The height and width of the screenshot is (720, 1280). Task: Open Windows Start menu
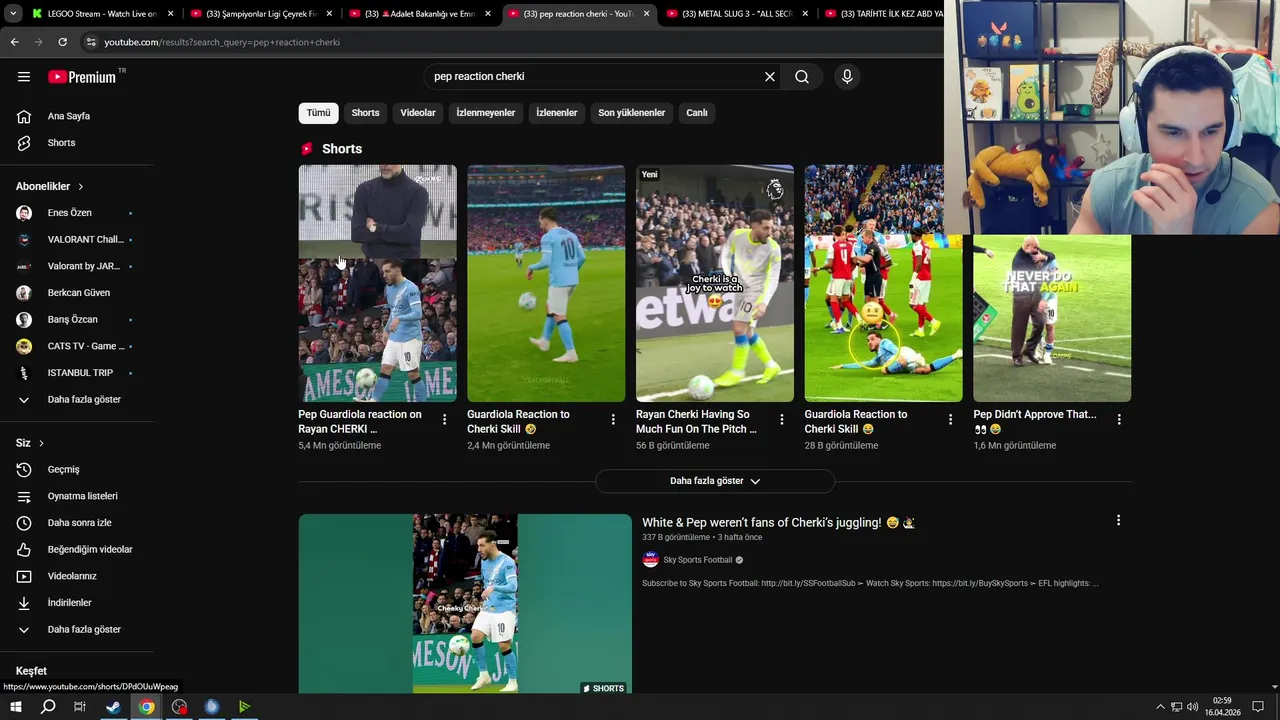(16, 707)
